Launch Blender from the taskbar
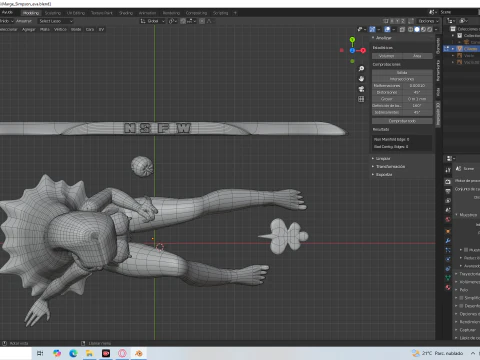 139,353
